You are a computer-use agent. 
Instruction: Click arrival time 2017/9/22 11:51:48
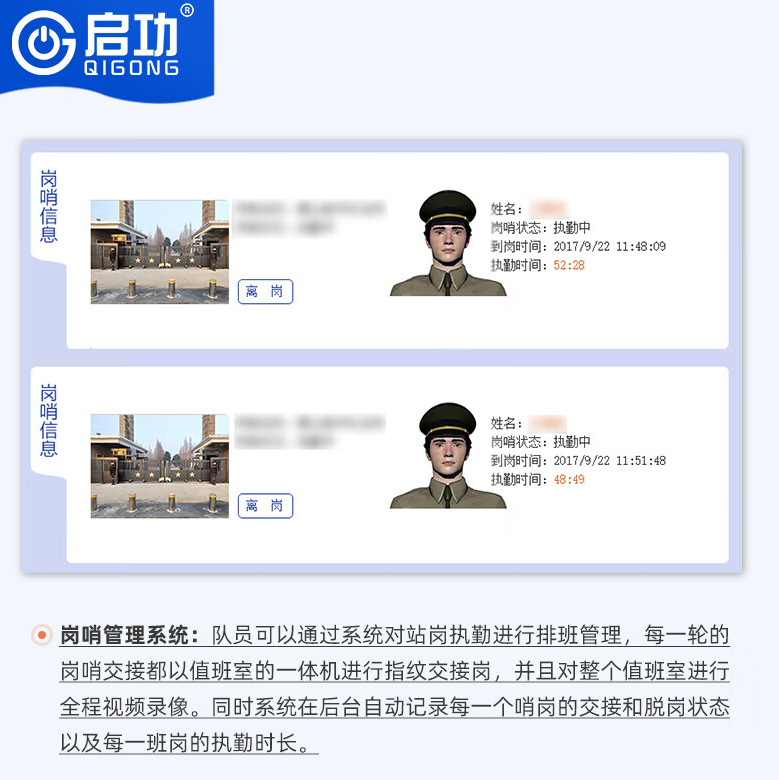click(610, 461)
